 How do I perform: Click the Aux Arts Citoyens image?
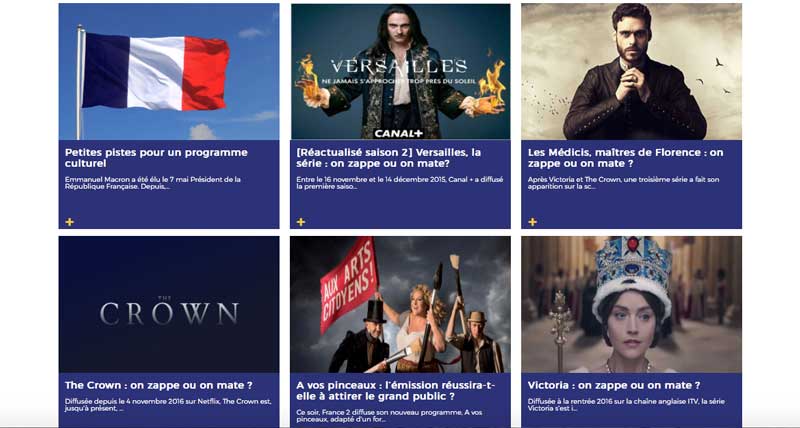click(401, 305)
